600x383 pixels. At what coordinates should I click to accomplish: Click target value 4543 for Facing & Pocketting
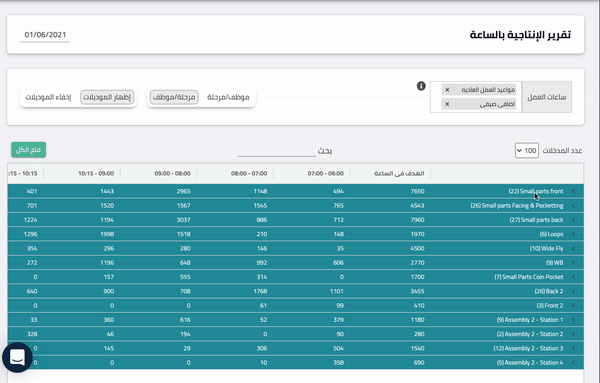click(x=417, y=205)
